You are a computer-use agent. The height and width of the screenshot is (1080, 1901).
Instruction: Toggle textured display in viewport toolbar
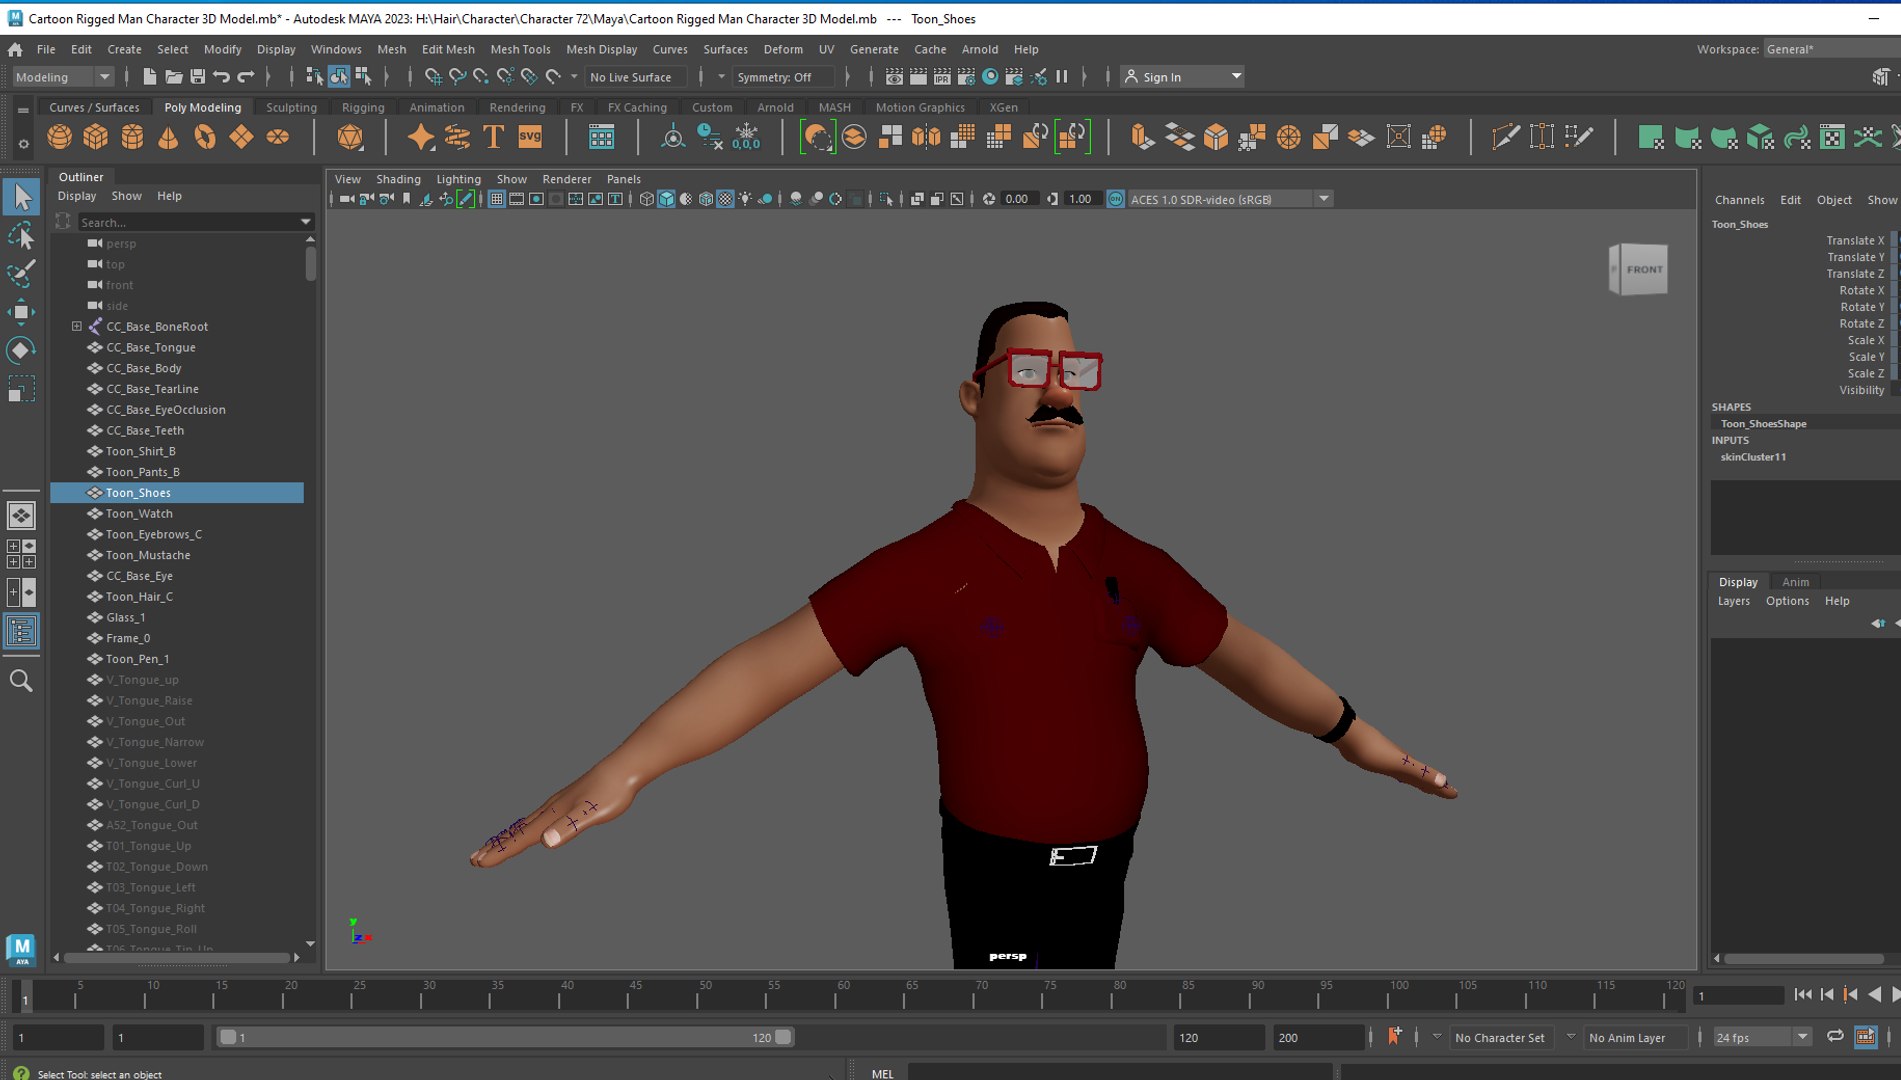pos(725,199)
